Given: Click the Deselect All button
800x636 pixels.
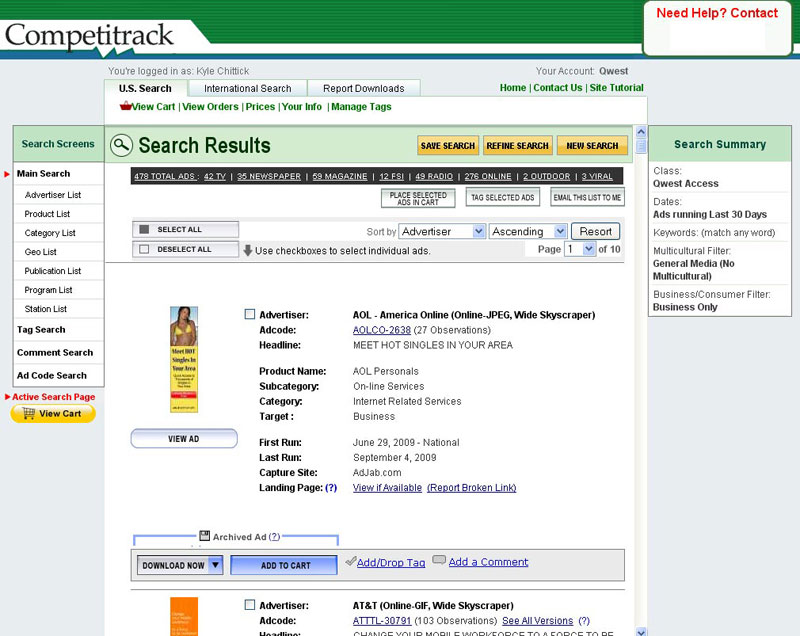Looking at the screenshot, I should (x=185, y=249).
